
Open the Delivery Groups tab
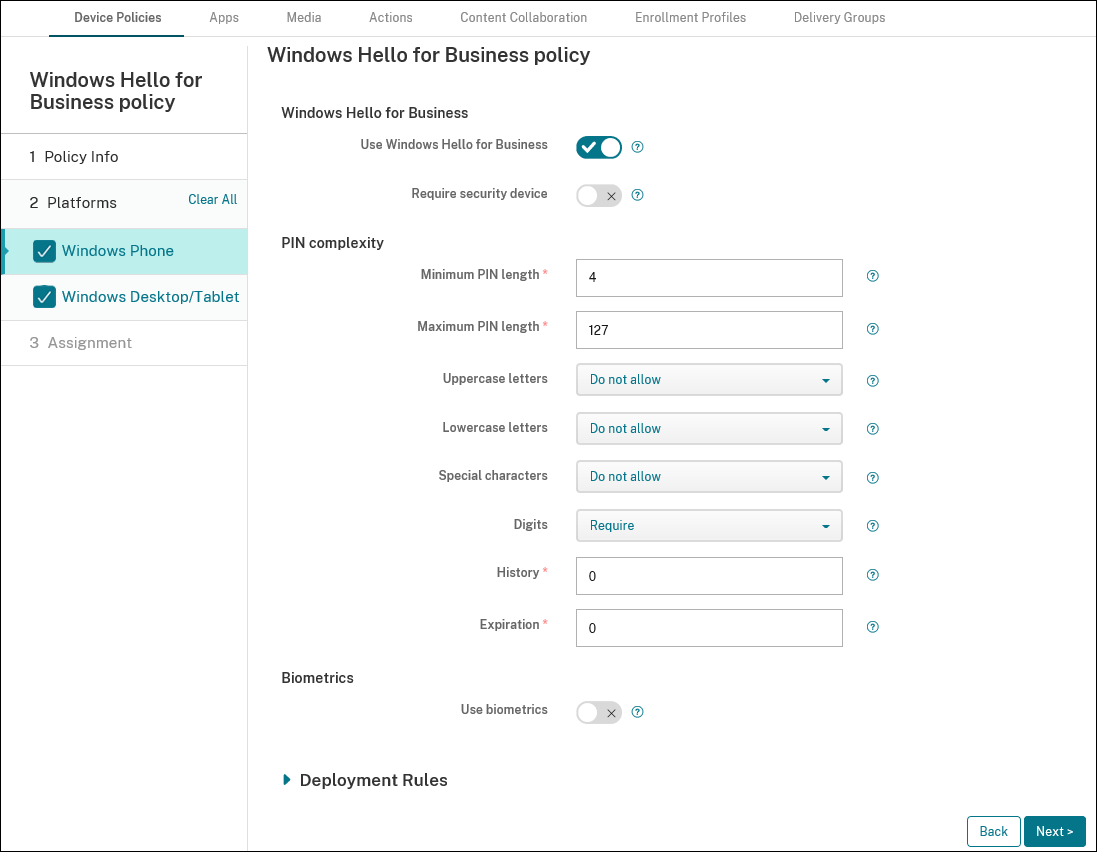839,17
